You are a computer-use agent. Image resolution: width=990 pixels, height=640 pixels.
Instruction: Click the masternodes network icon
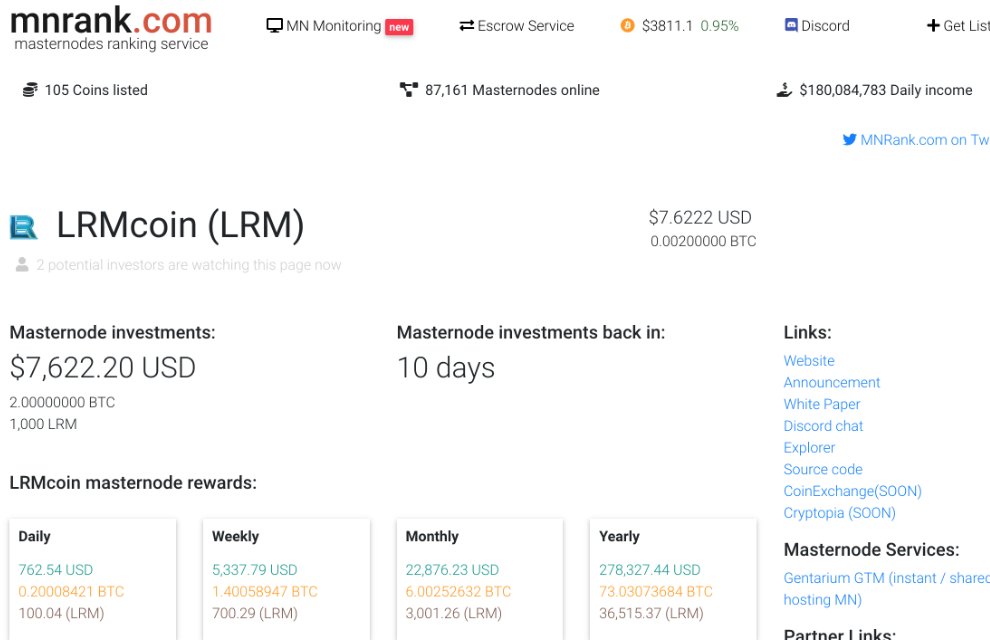tap(409, 90)
